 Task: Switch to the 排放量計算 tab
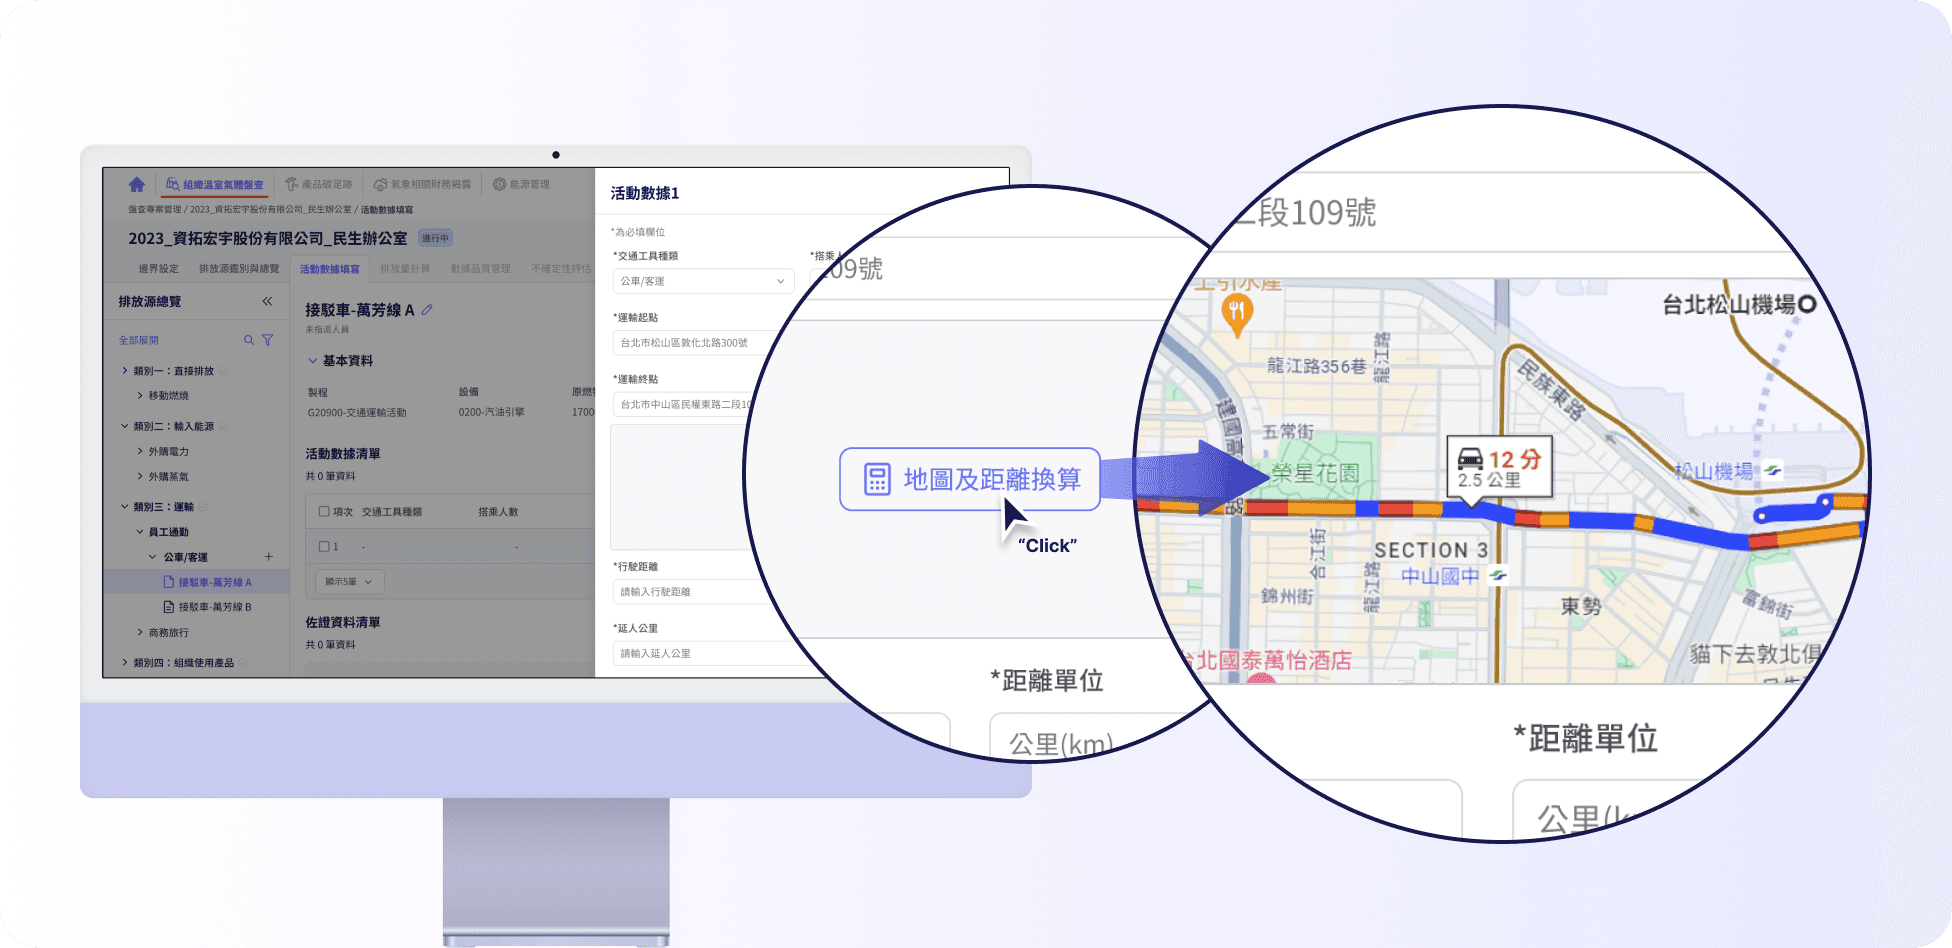click(405, 269)
